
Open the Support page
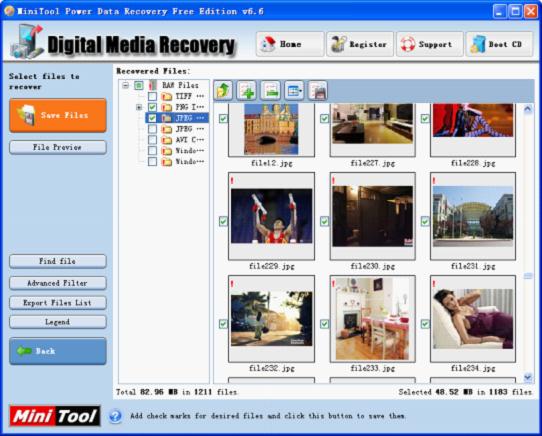[430, 44]
